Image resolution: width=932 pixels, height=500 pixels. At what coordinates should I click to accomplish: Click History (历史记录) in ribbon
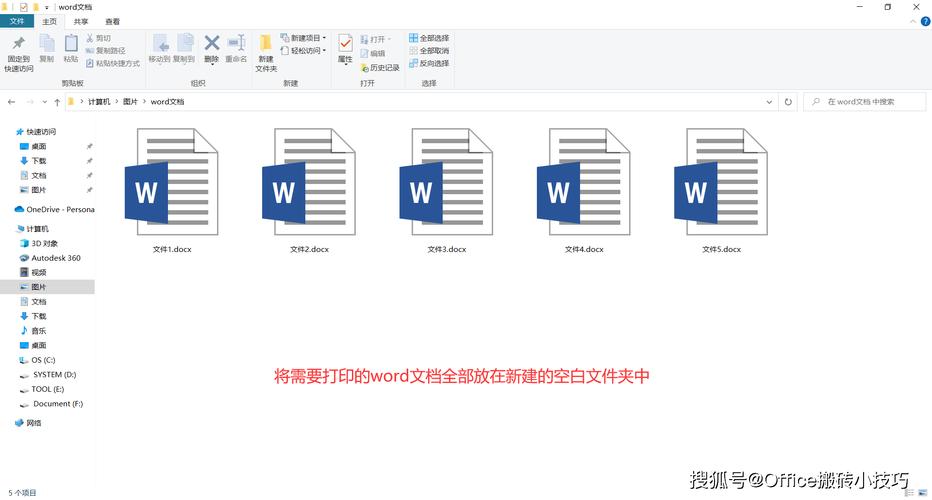380,68
